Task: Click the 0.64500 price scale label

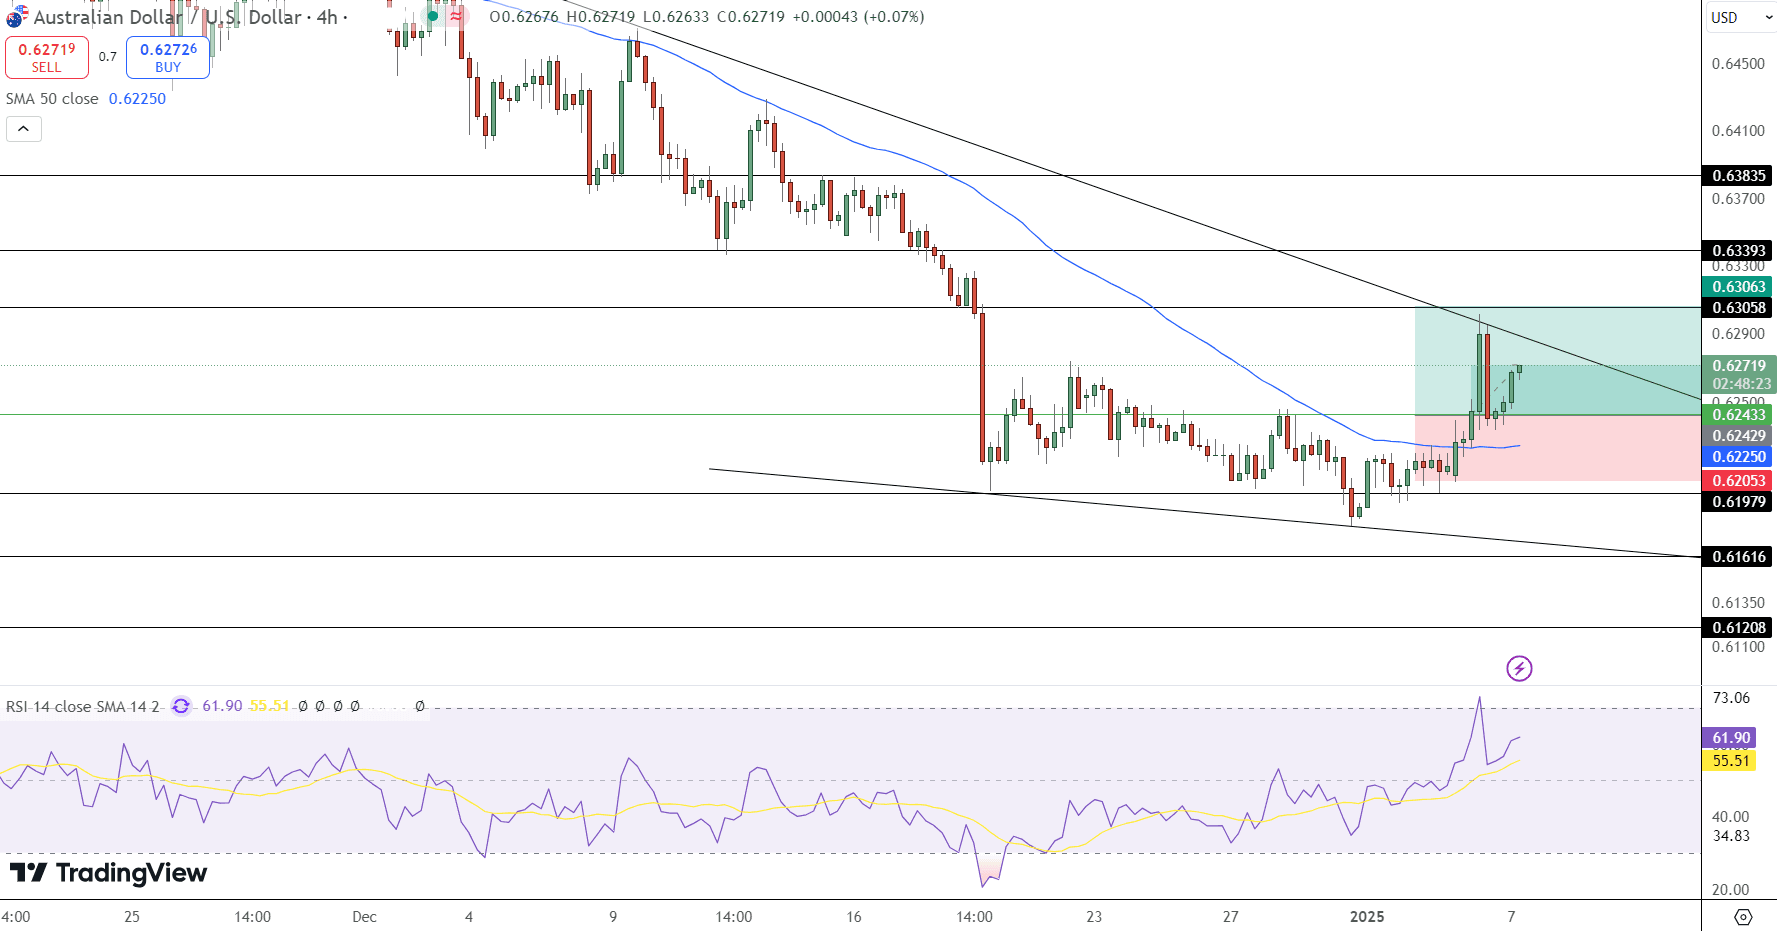Action: pyautogui.click(x=1738, y=64)
